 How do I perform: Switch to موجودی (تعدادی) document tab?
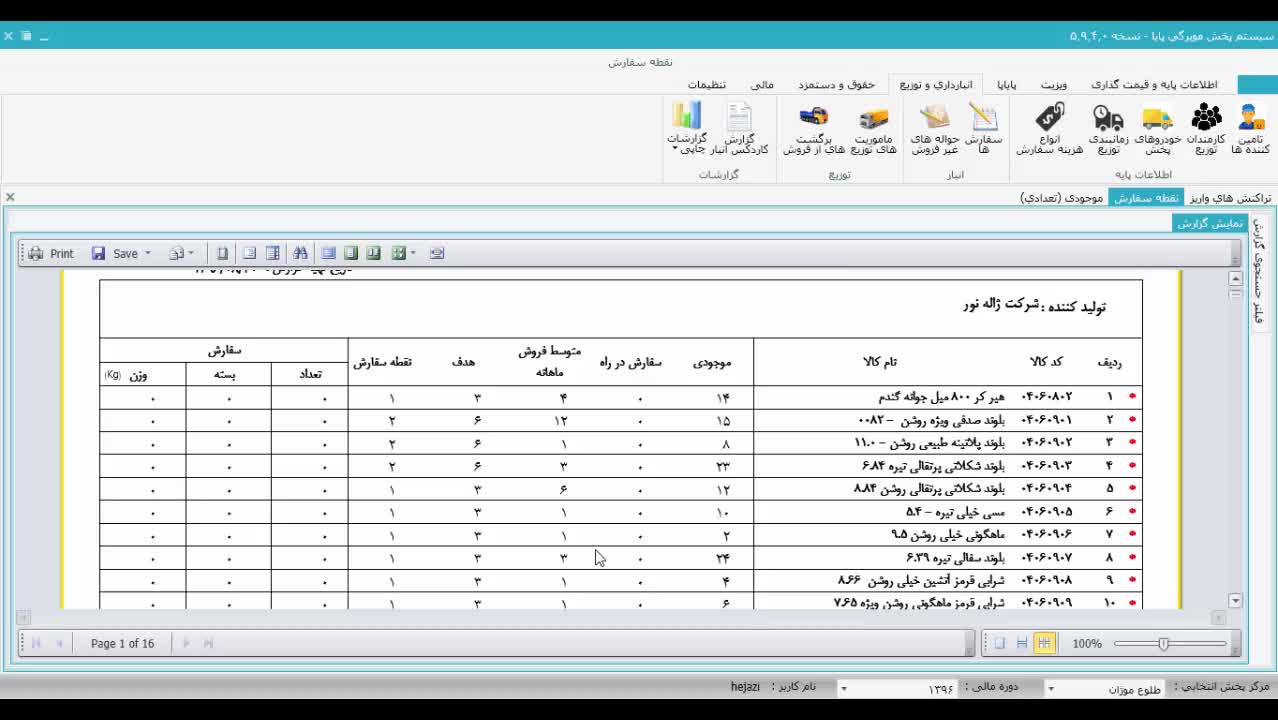pos(1061,198)
